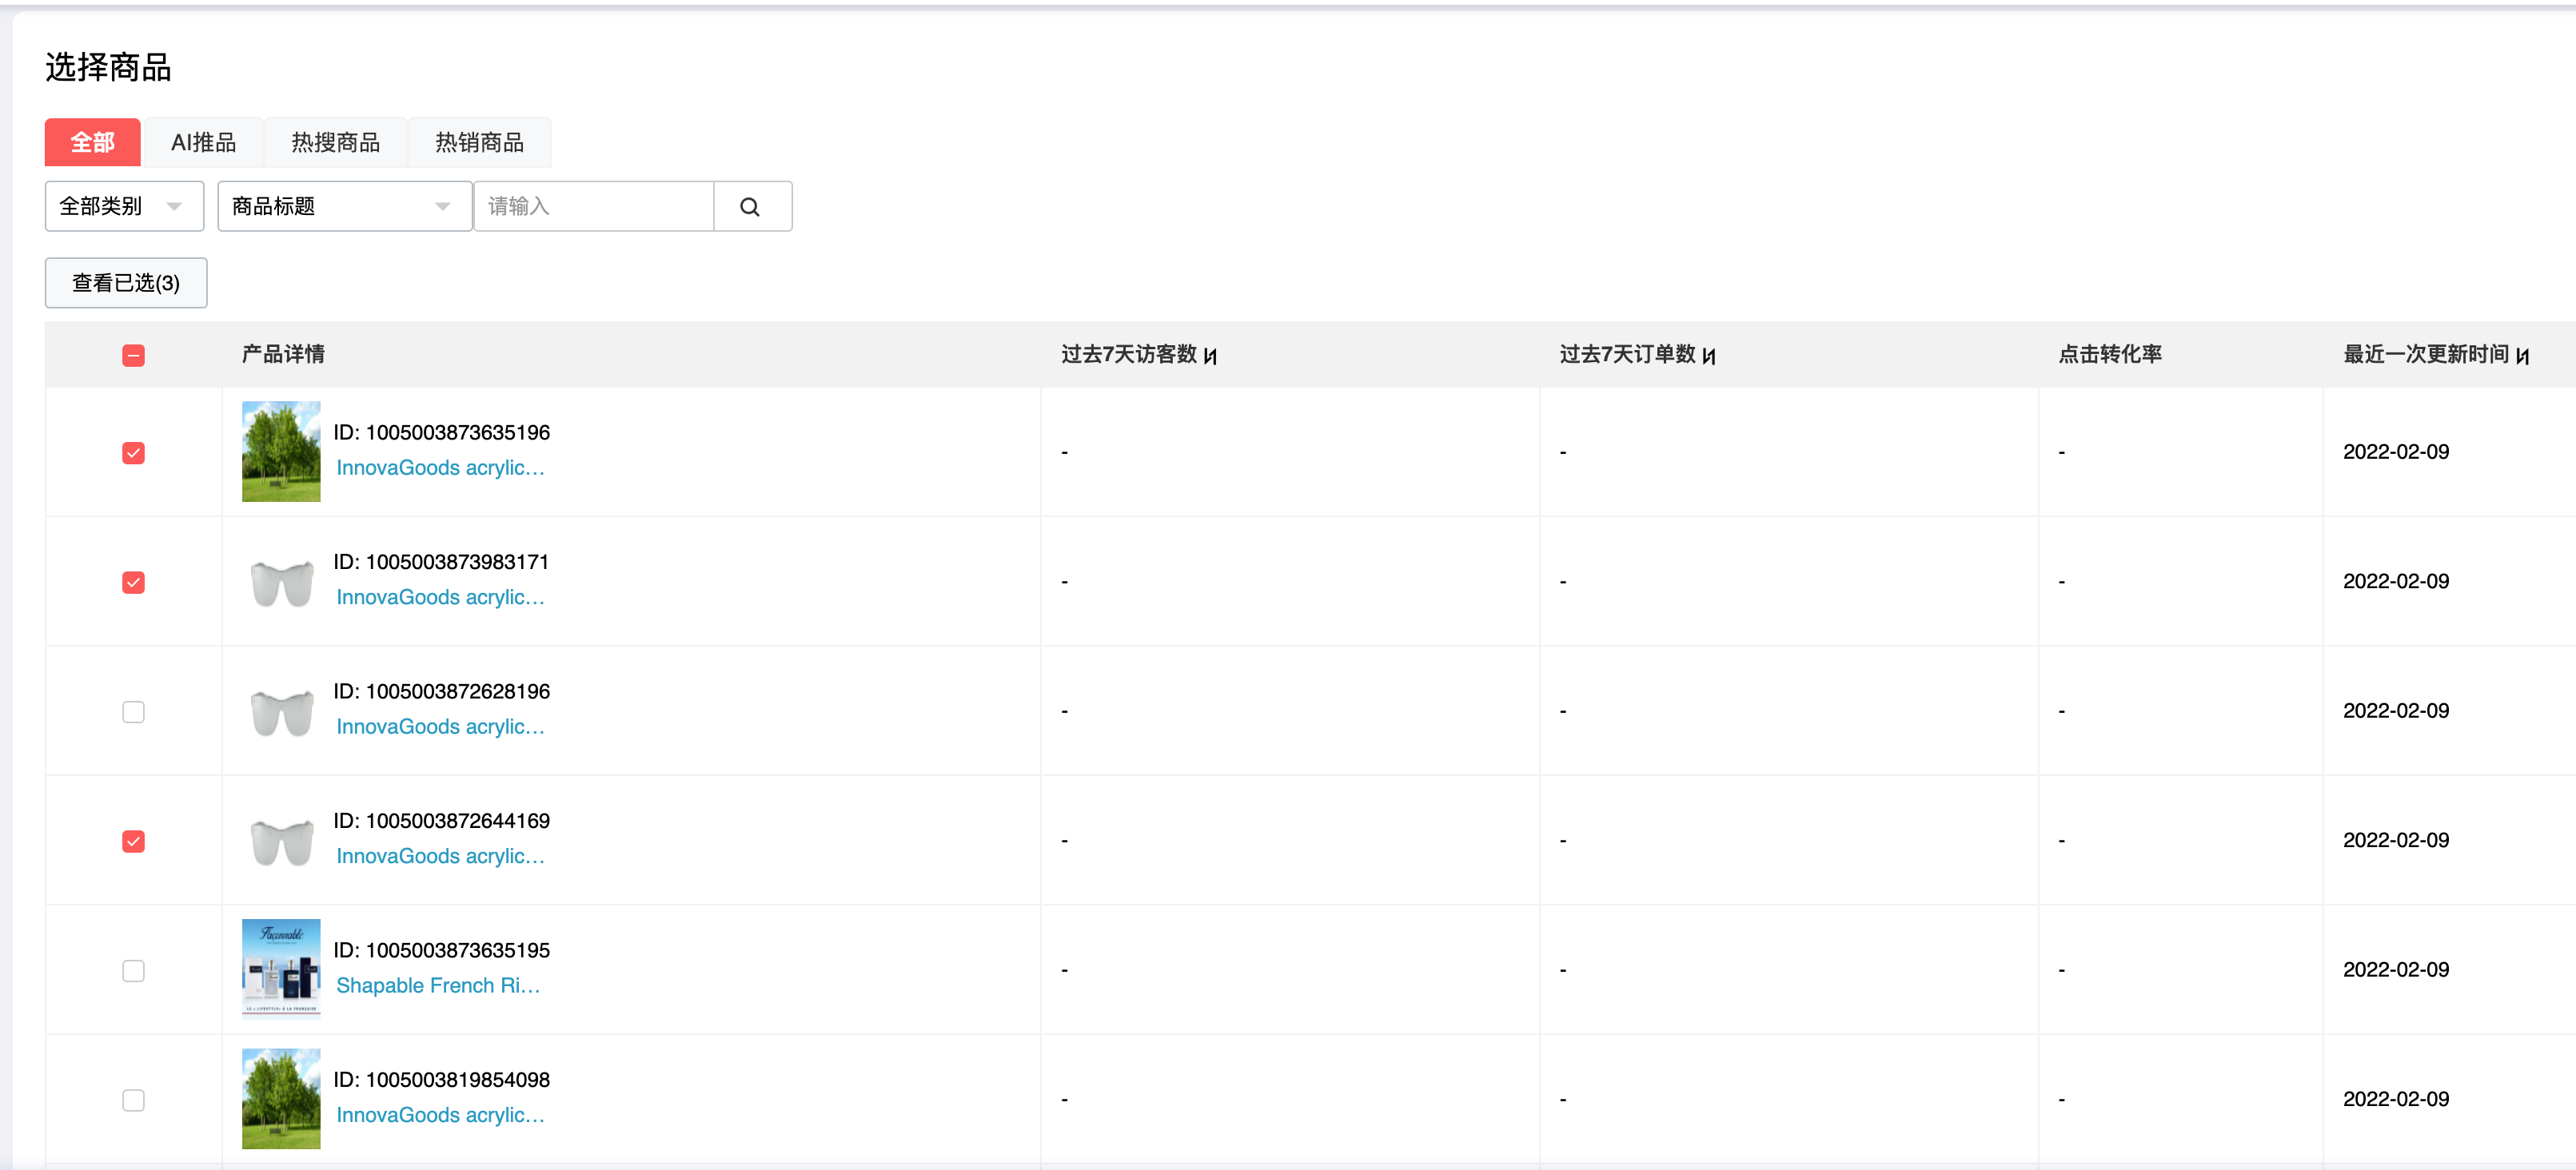Check product 1005003872628196 checkbox
Screen dimensions: 2576x1170
point(133,711)
